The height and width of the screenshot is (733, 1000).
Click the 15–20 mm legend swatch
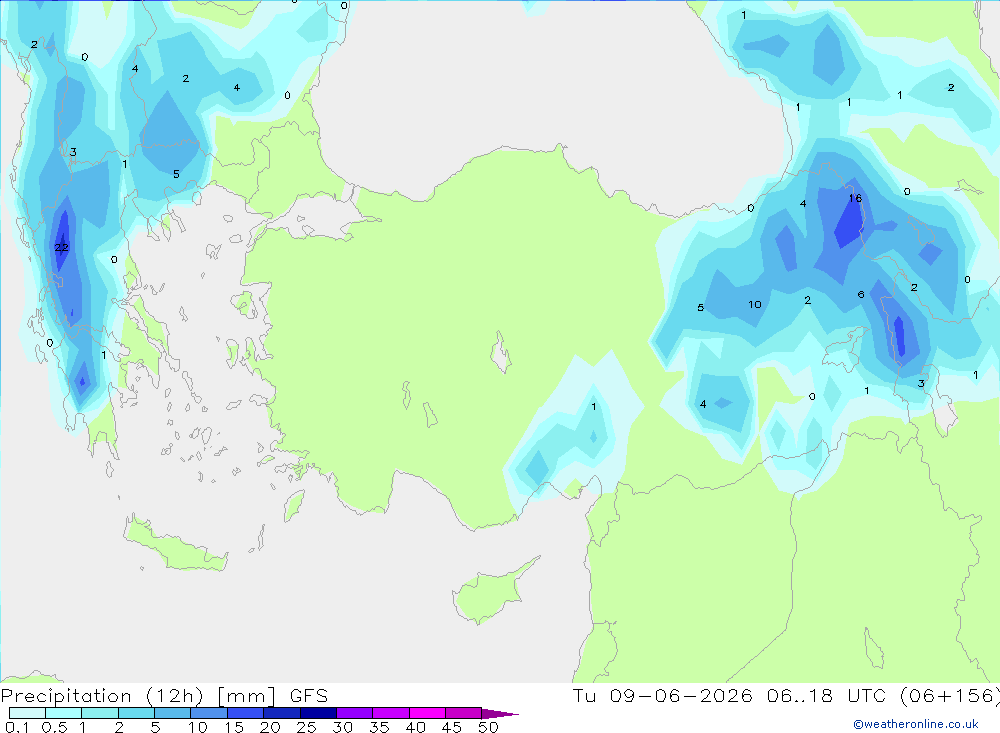246,713
